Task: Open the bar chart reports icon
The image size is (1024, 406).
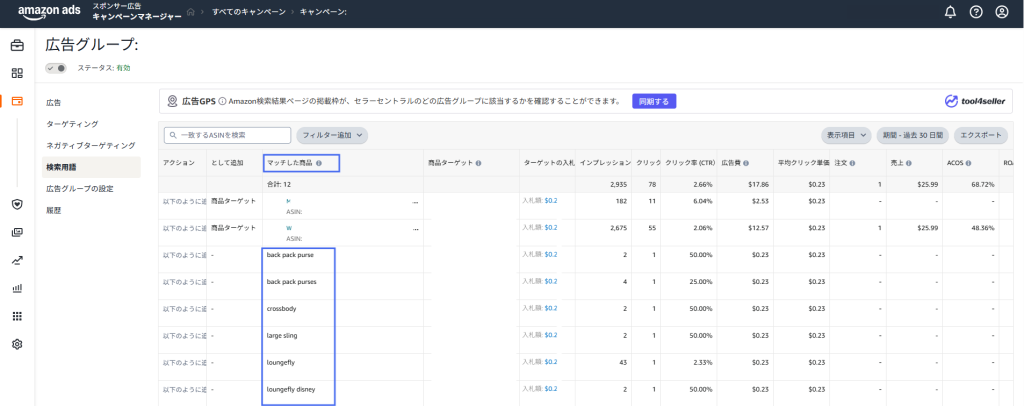Action: [17, 288]
